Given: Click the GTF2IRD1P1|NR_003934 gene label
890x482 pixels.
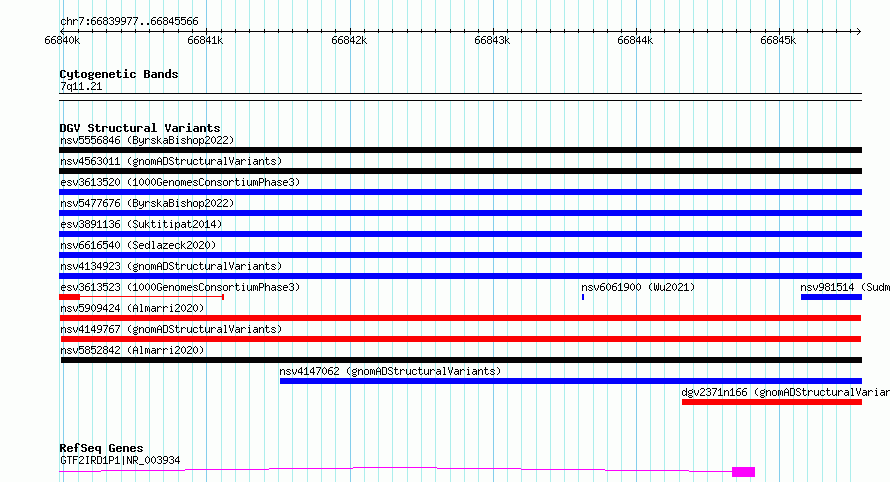Looking at the screenshot, I should [120, 460].
